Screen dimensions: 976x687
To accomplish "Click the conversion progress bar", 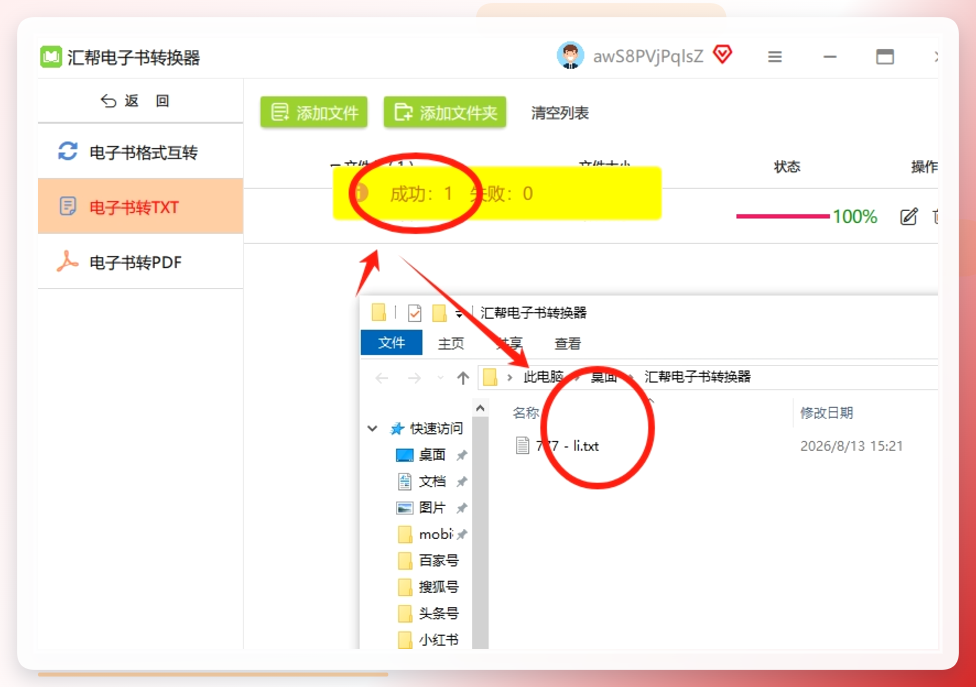I will coord(782,217).
